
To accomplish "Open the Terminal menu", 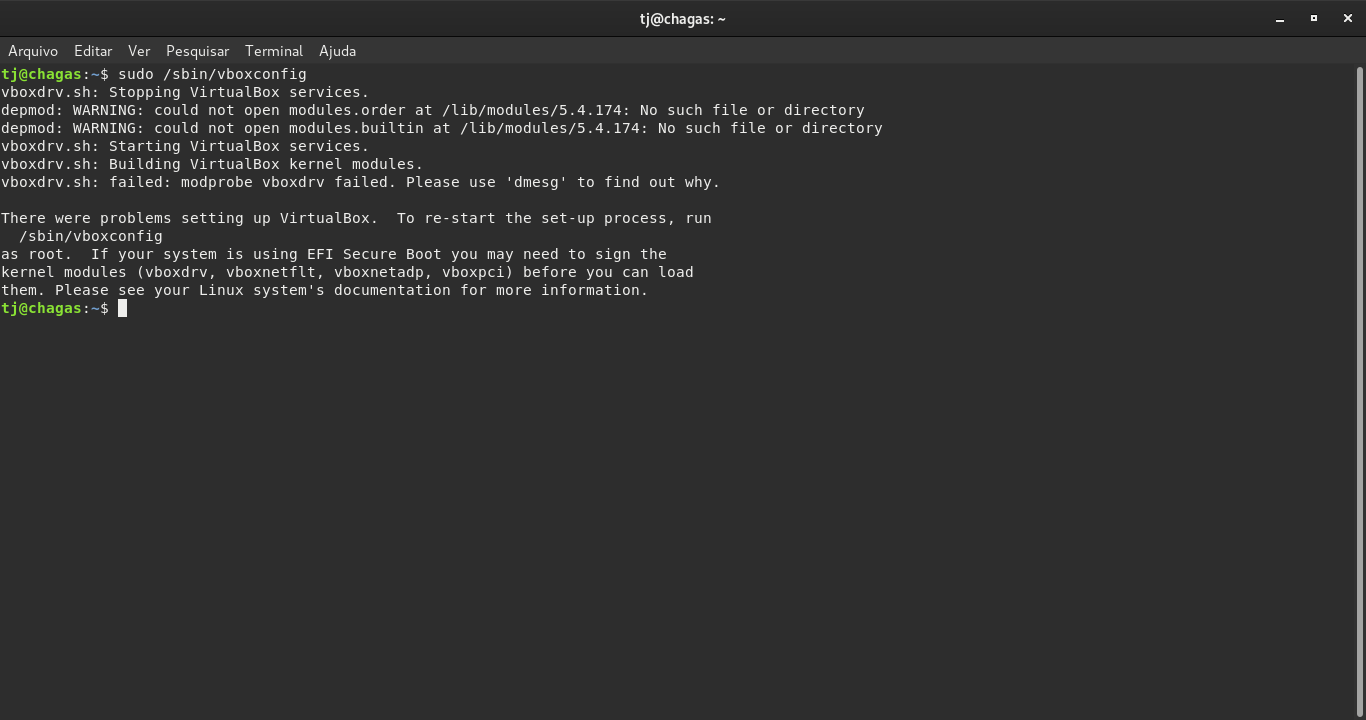I will pyautogui.click(x=274, y=51).
